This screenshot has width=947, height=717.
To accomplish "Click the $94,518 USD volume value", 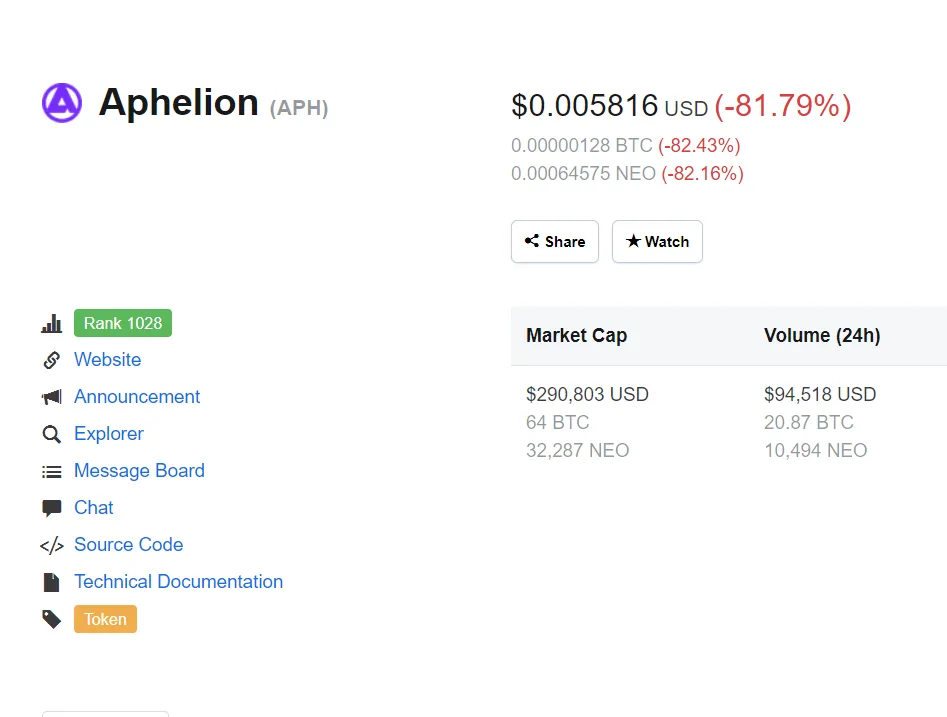I will pyautogui.click(x=820, y=394).
